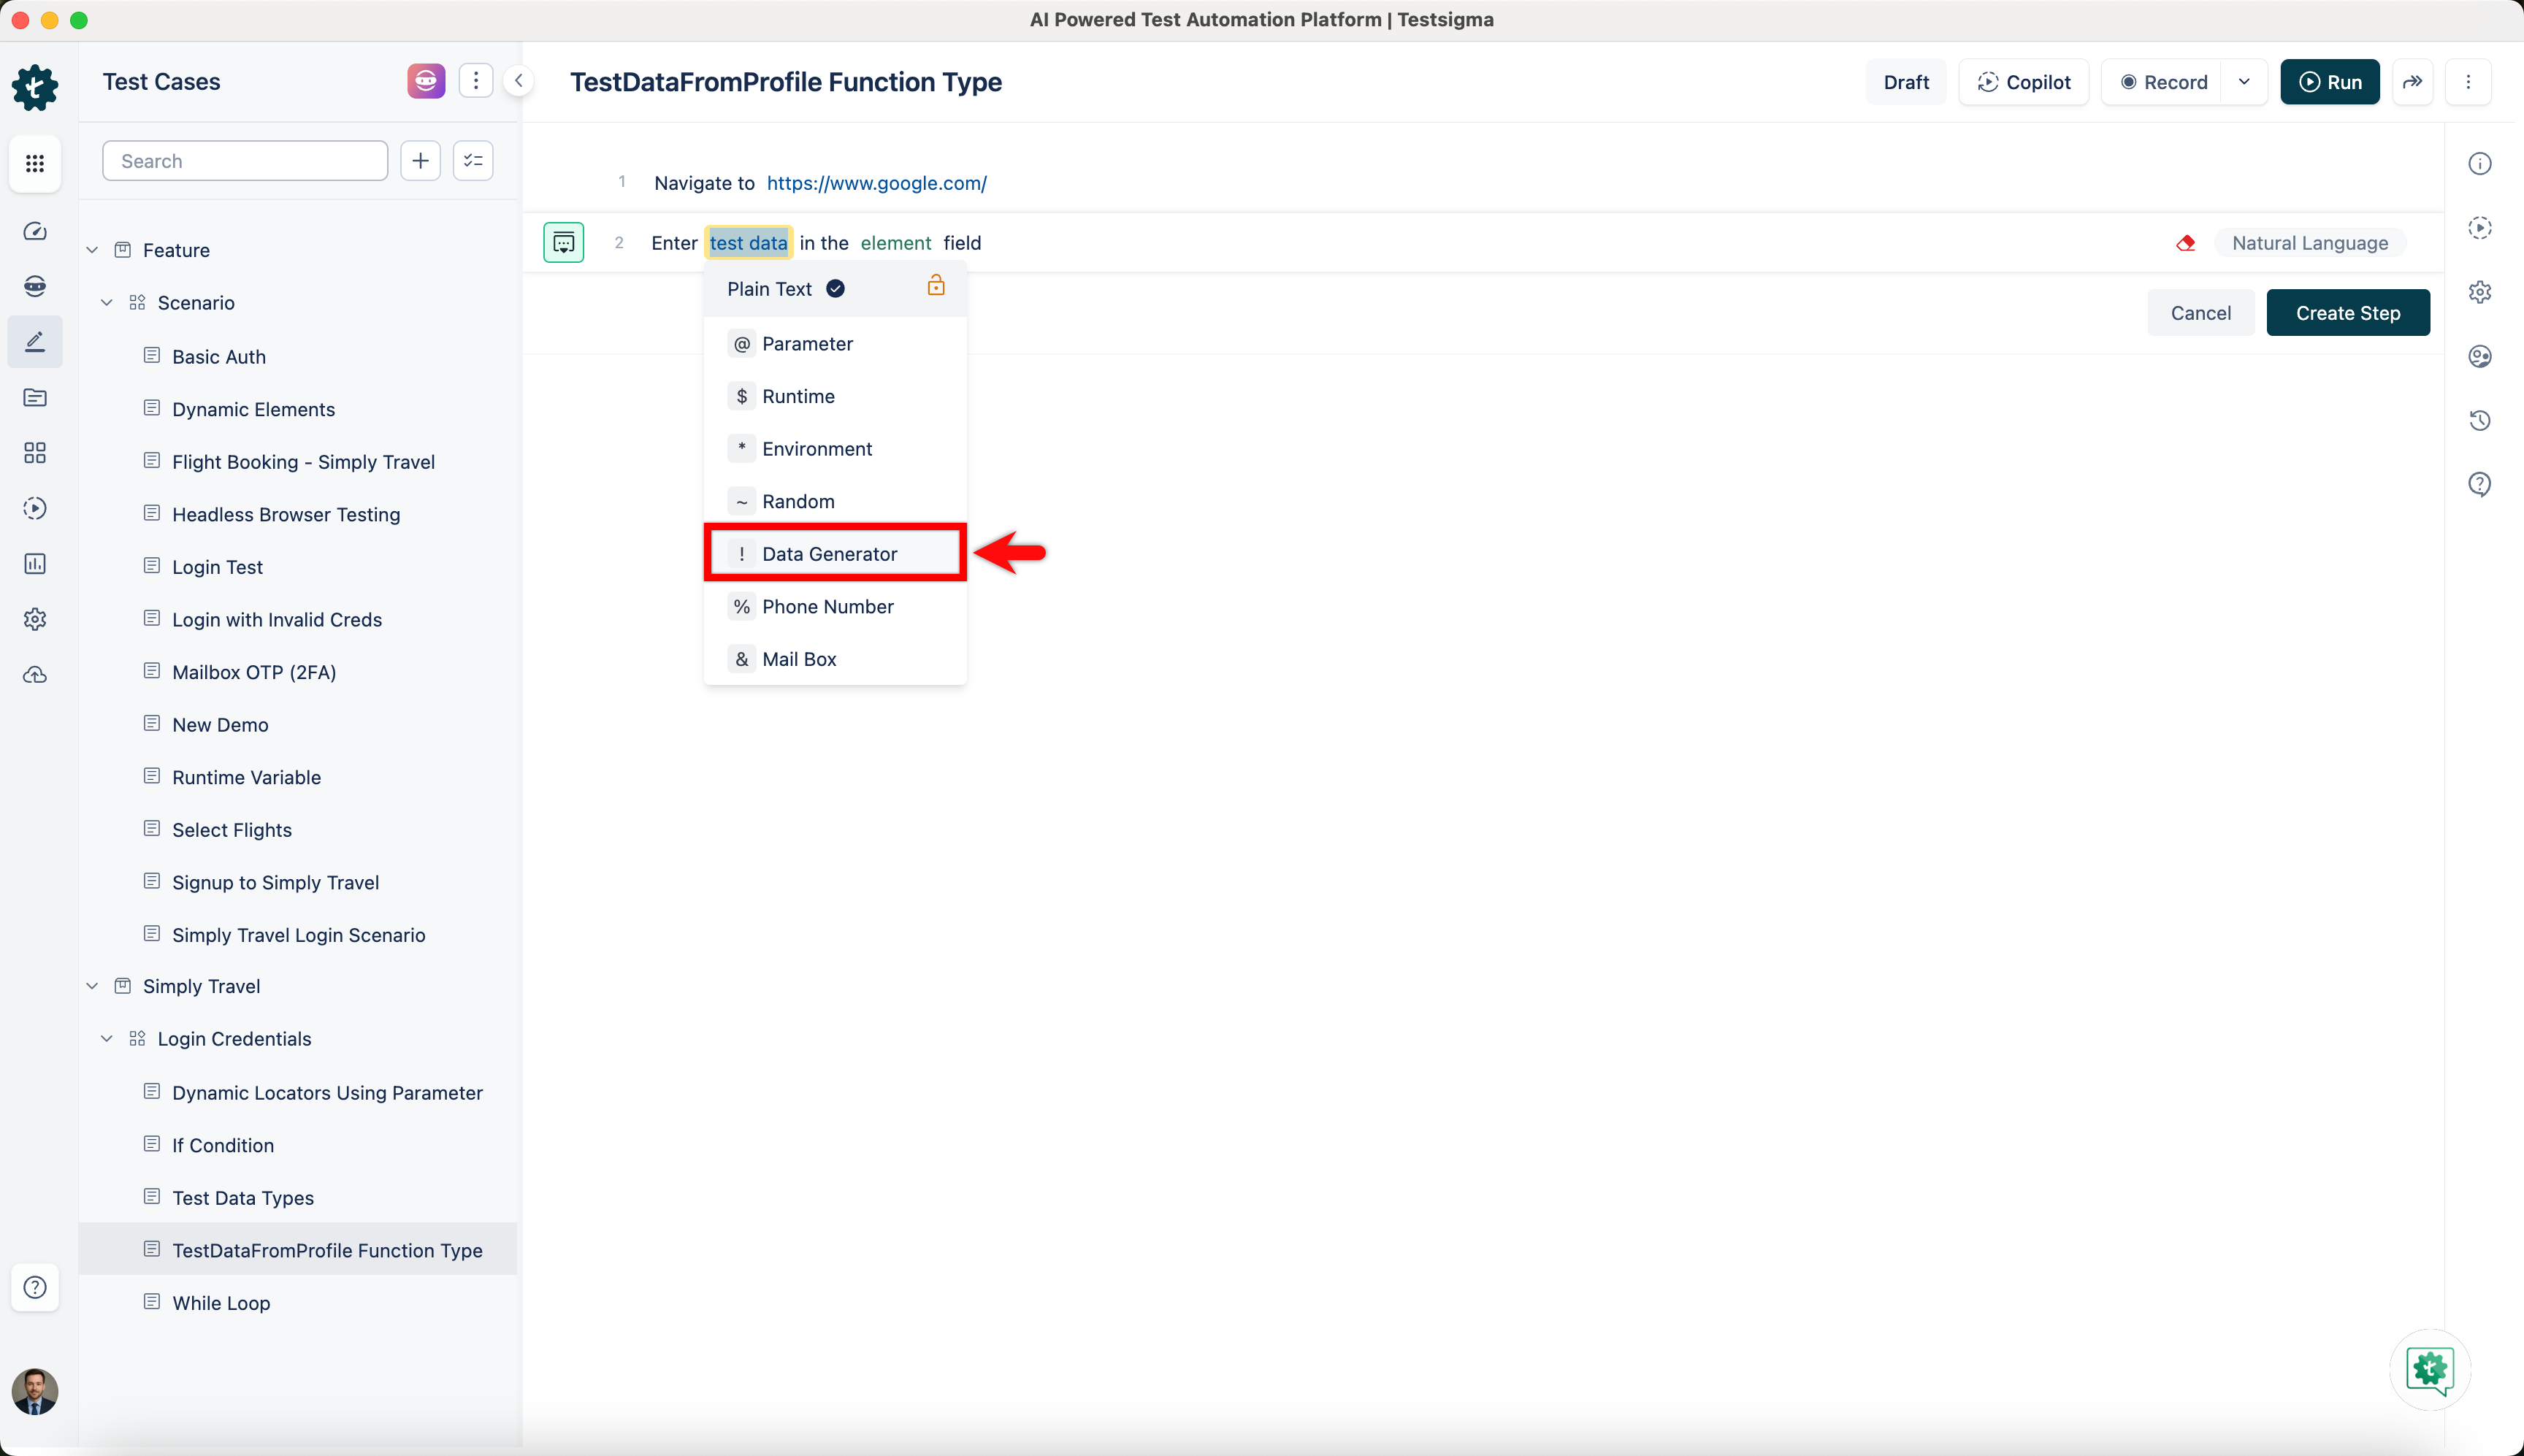Image resolution: width=2524 pixels, height=1456 pixels.
Task: Click the Draft status button
Action: pos(1906,82)
